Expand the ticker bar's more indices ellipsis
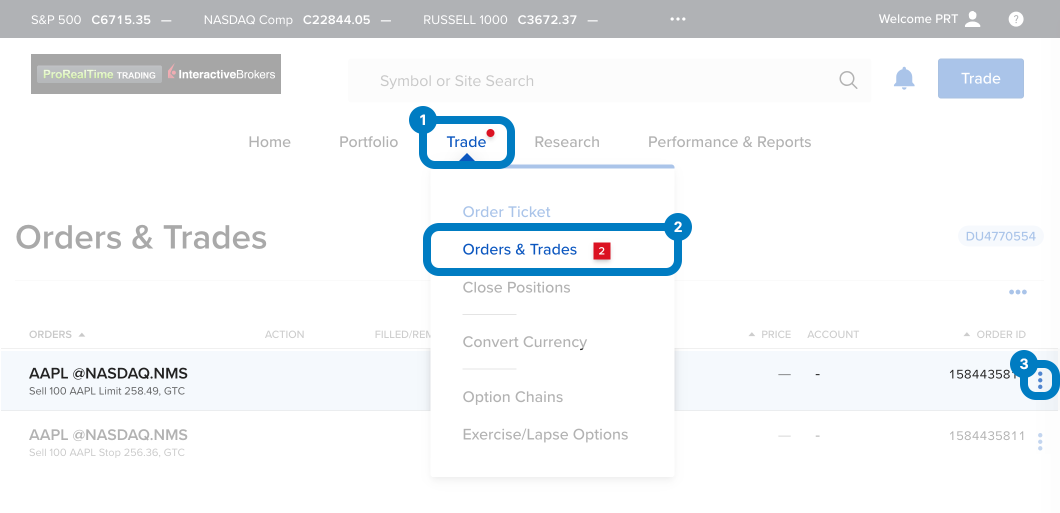 click(678, 19)
